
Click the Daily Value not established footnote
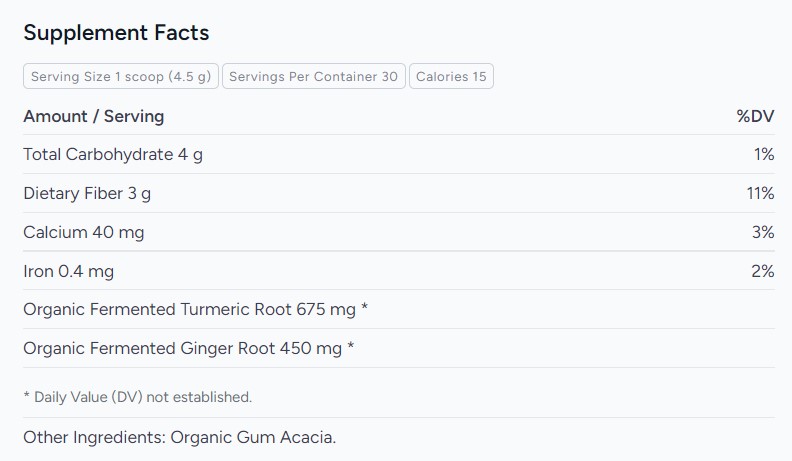[x=137, y=397]
